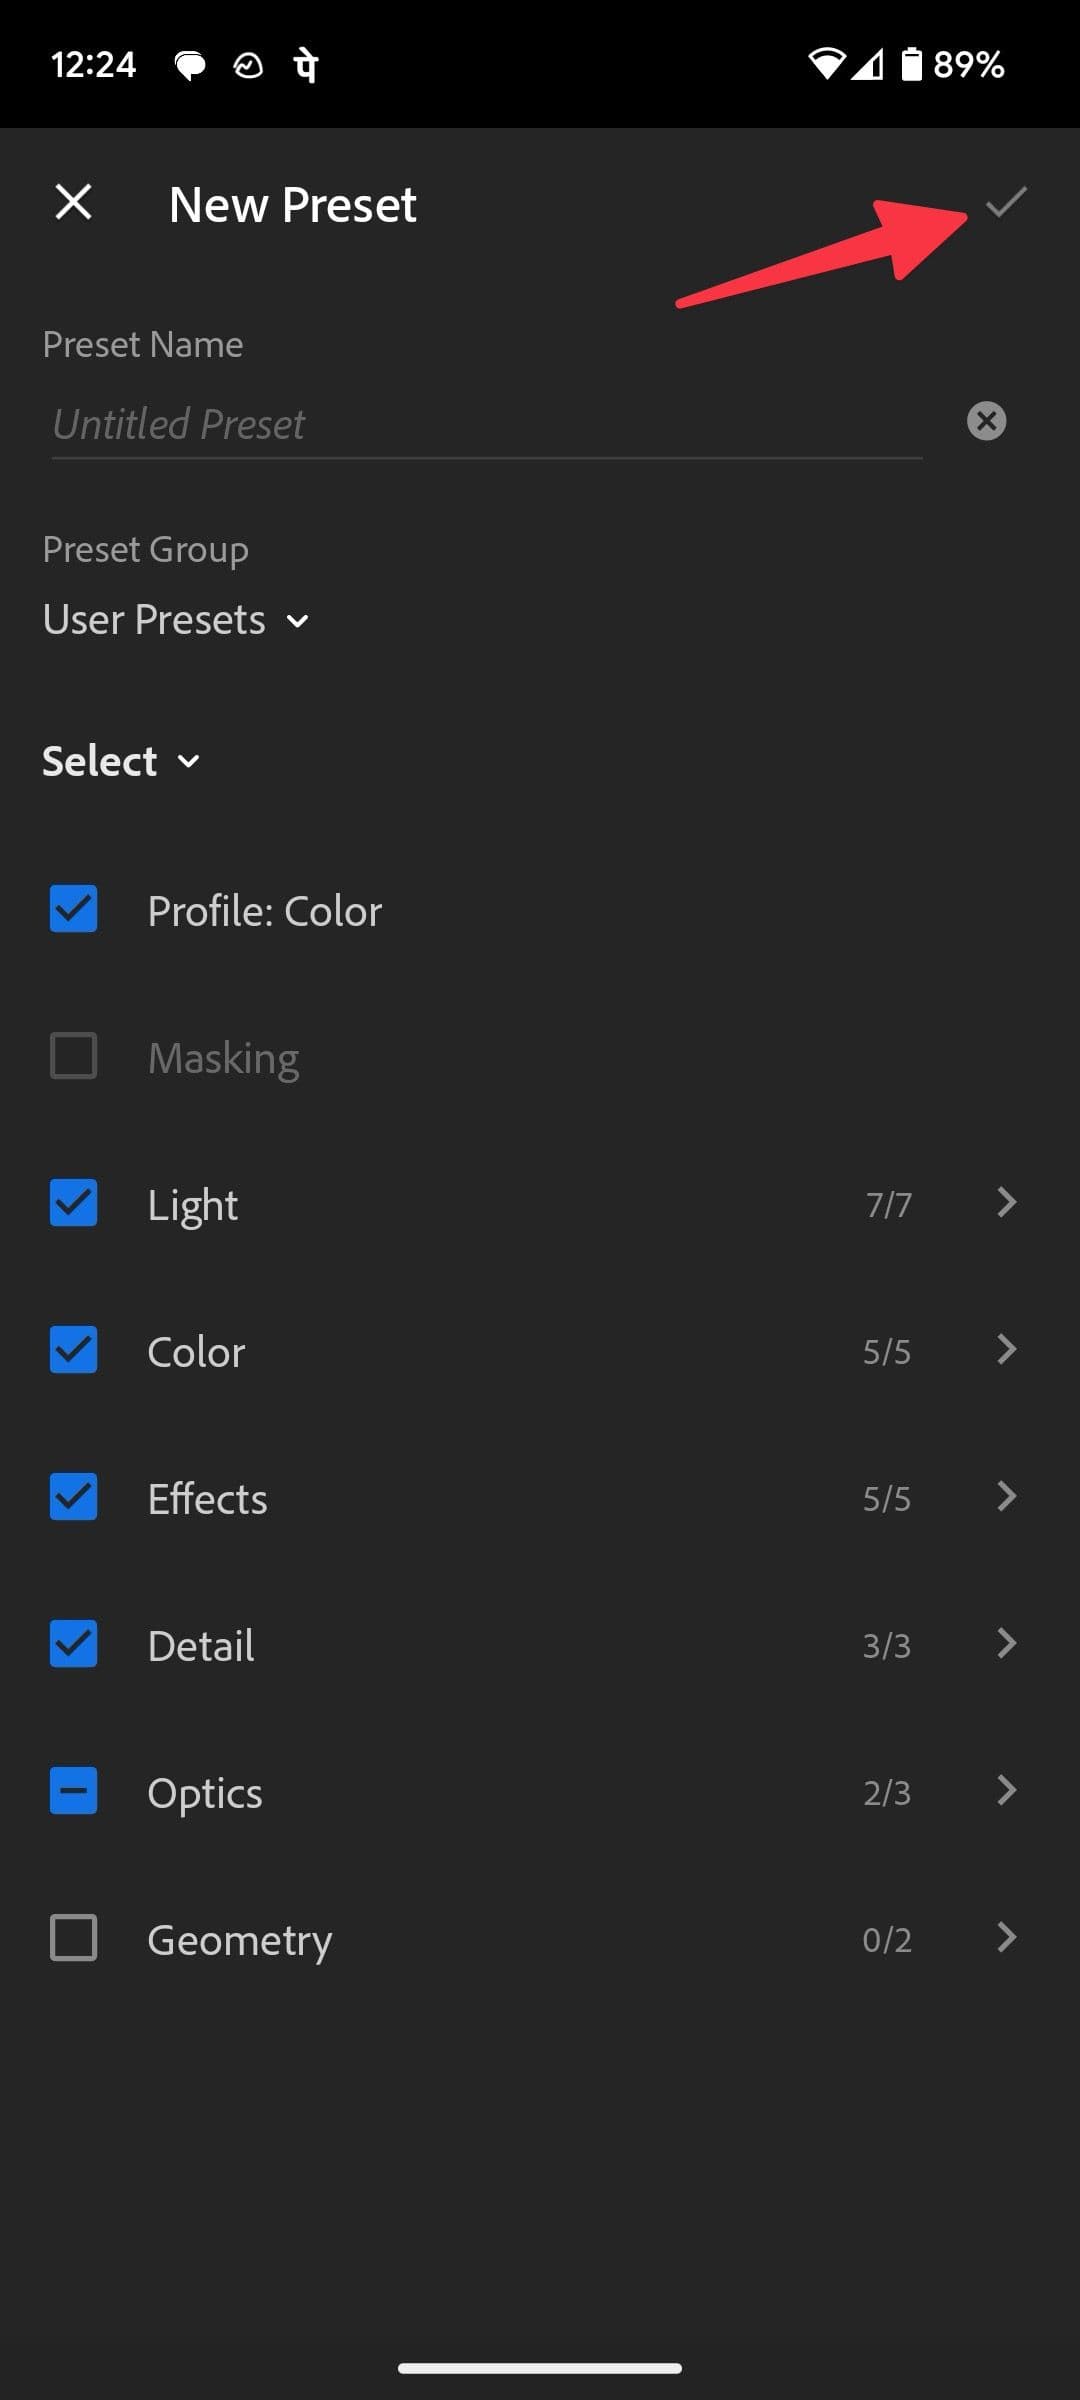
Task: Open the Color settings detail arrow
Action: coord(1006,1350)
